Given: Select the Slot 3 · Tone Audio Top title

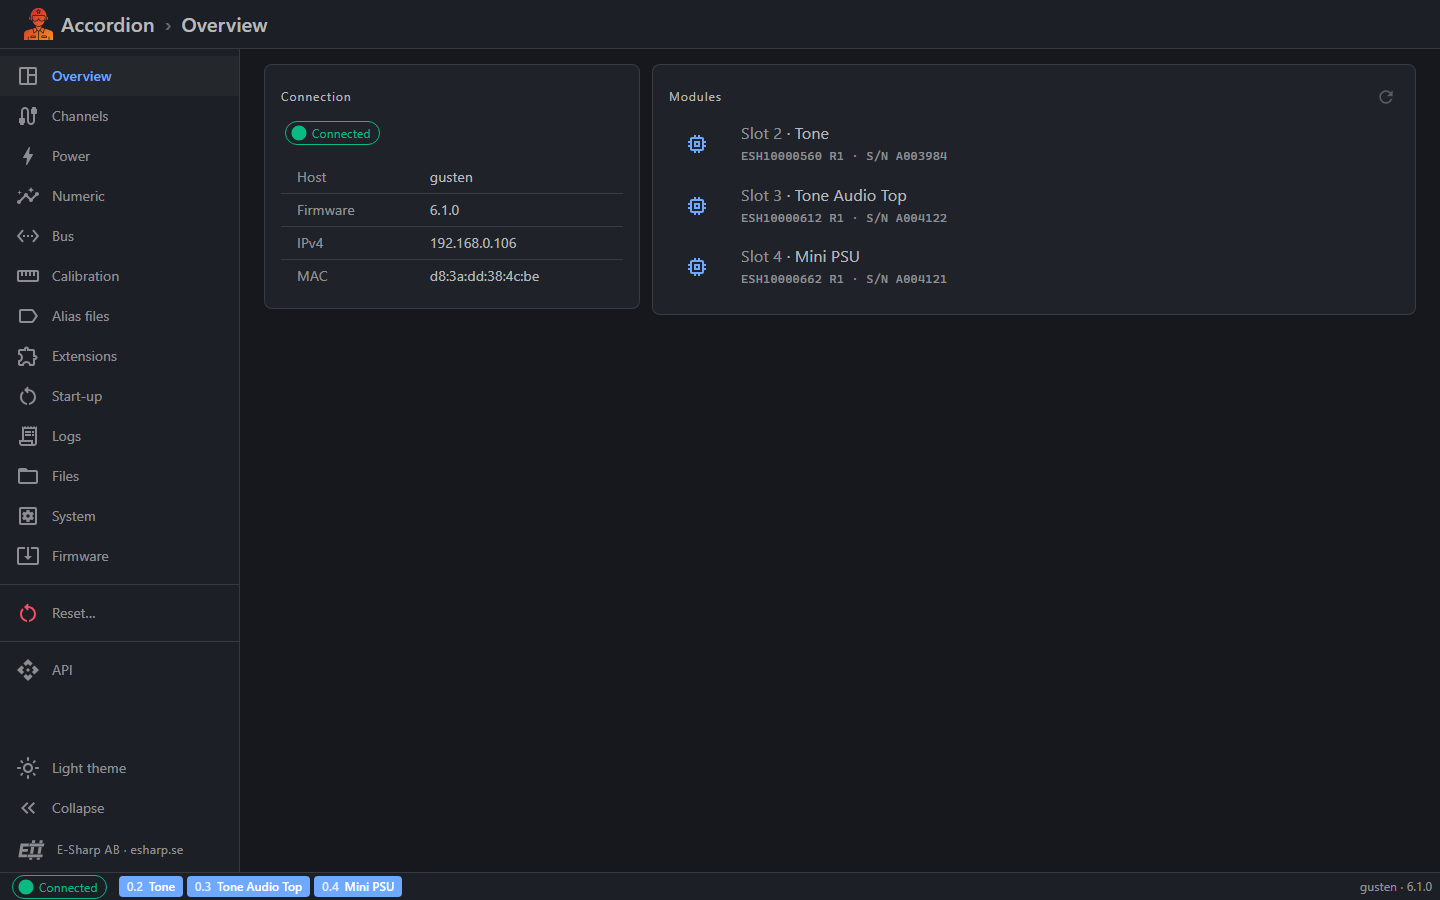Looking at the screenshot, I should click(824, 196).
